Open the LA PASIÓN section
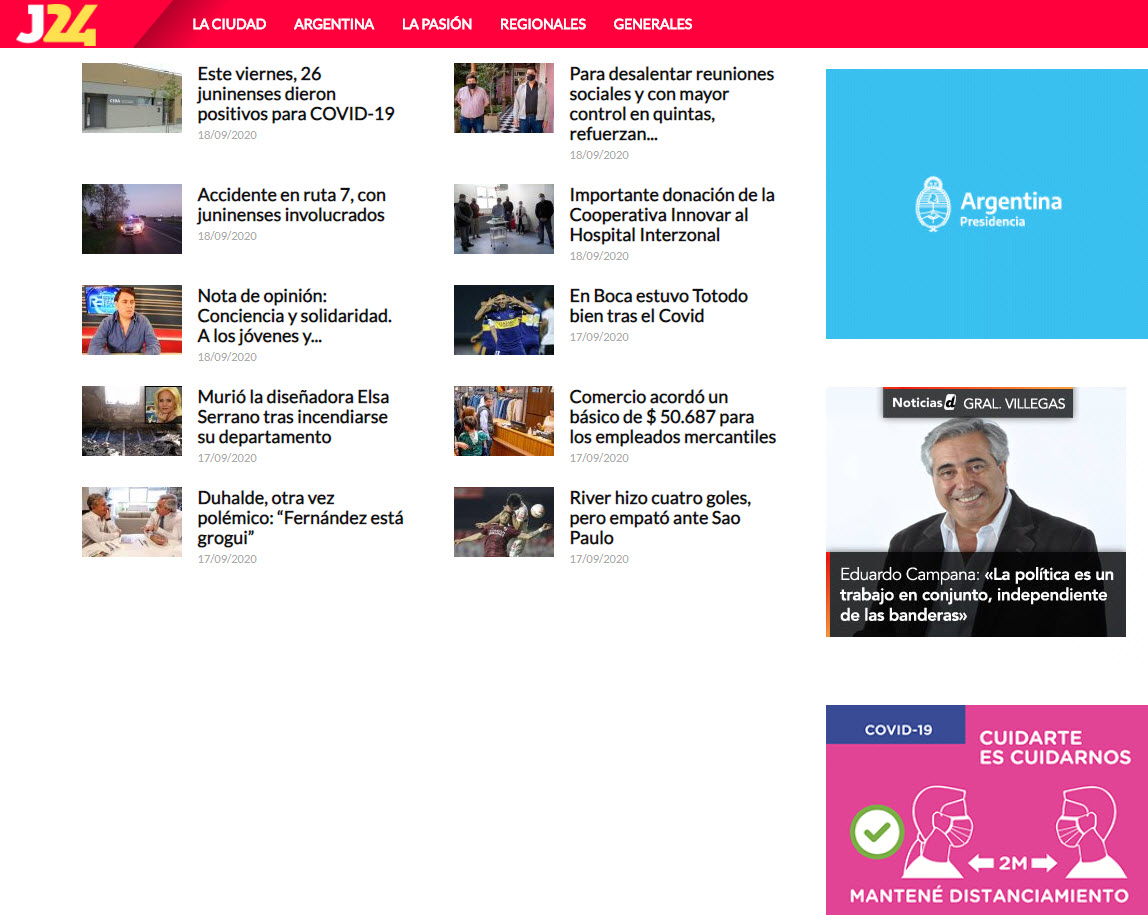Image resolution: width=1148 pixels, height=915 pixels. [x=437, y=24]
